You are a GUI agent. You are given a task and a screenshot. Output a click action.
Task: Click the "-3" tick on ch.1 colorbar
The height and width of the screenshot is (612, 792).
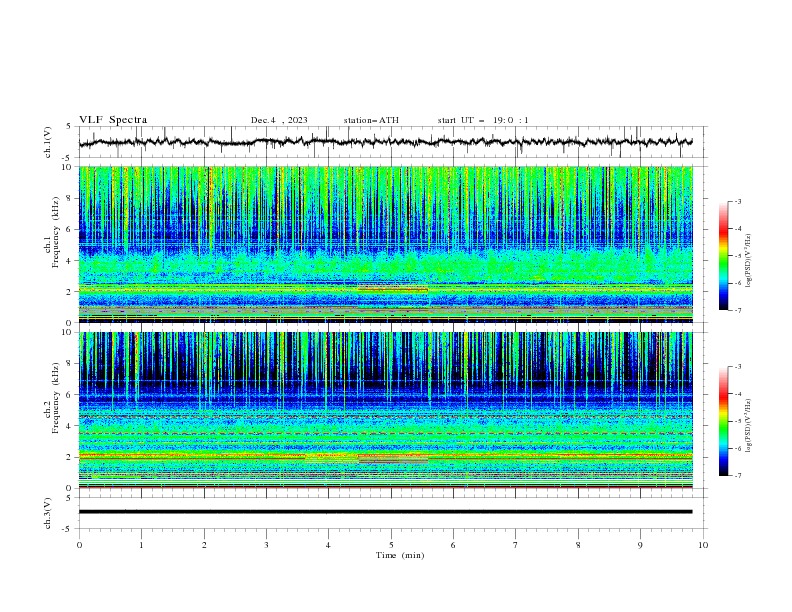[737, 201]
